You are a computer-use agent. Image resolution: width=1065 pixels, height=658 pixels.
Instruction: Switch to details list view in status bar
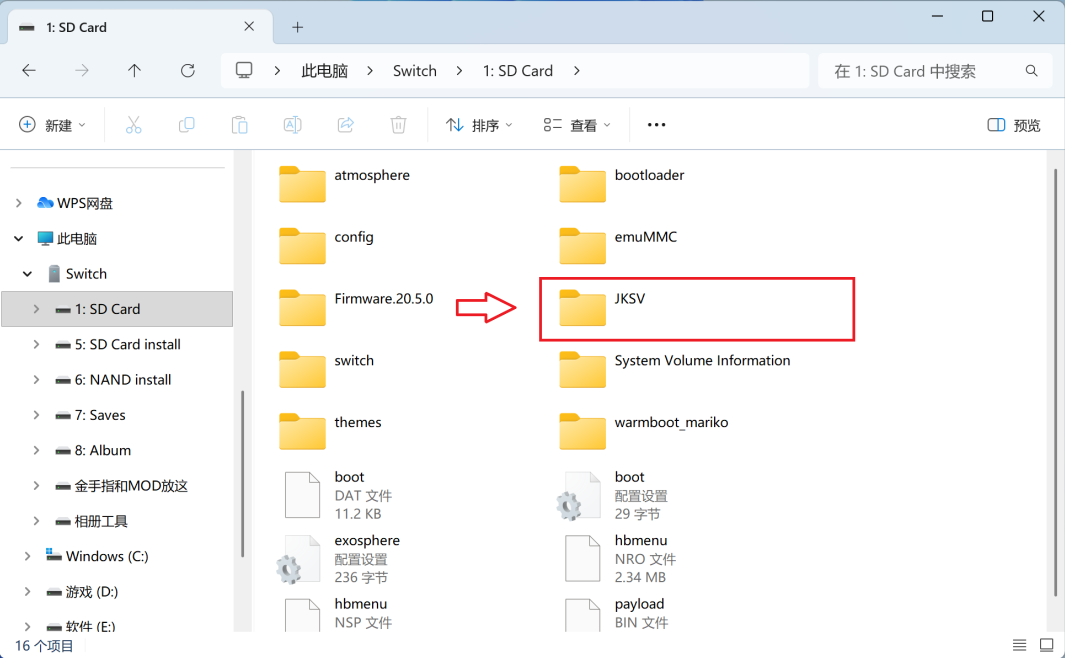[x=1019, y=646]
